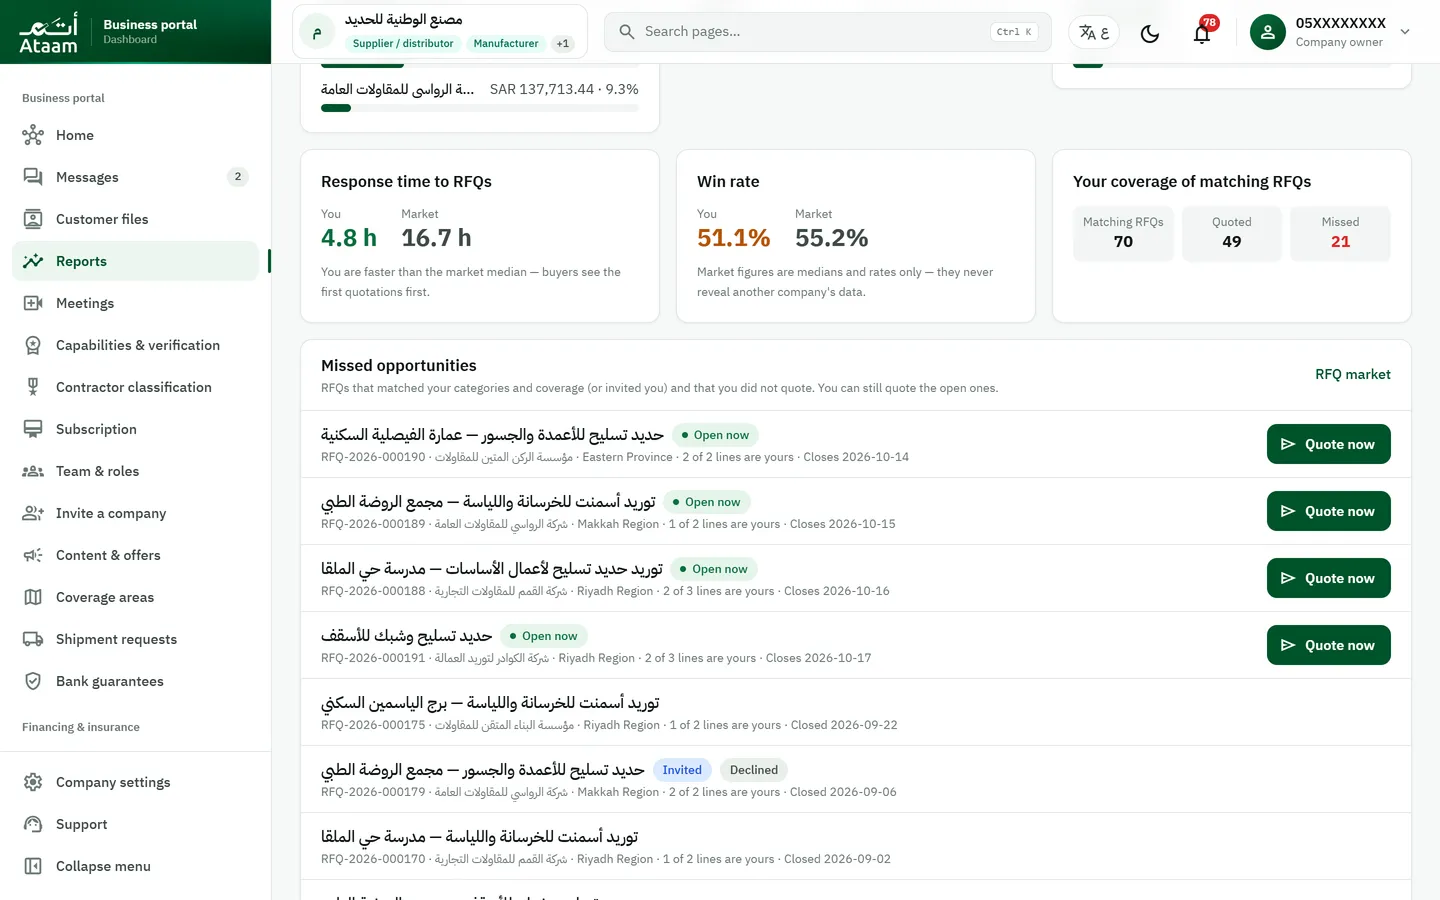Open closed RFQ-2026-000170 row

(x=856, y=846)
